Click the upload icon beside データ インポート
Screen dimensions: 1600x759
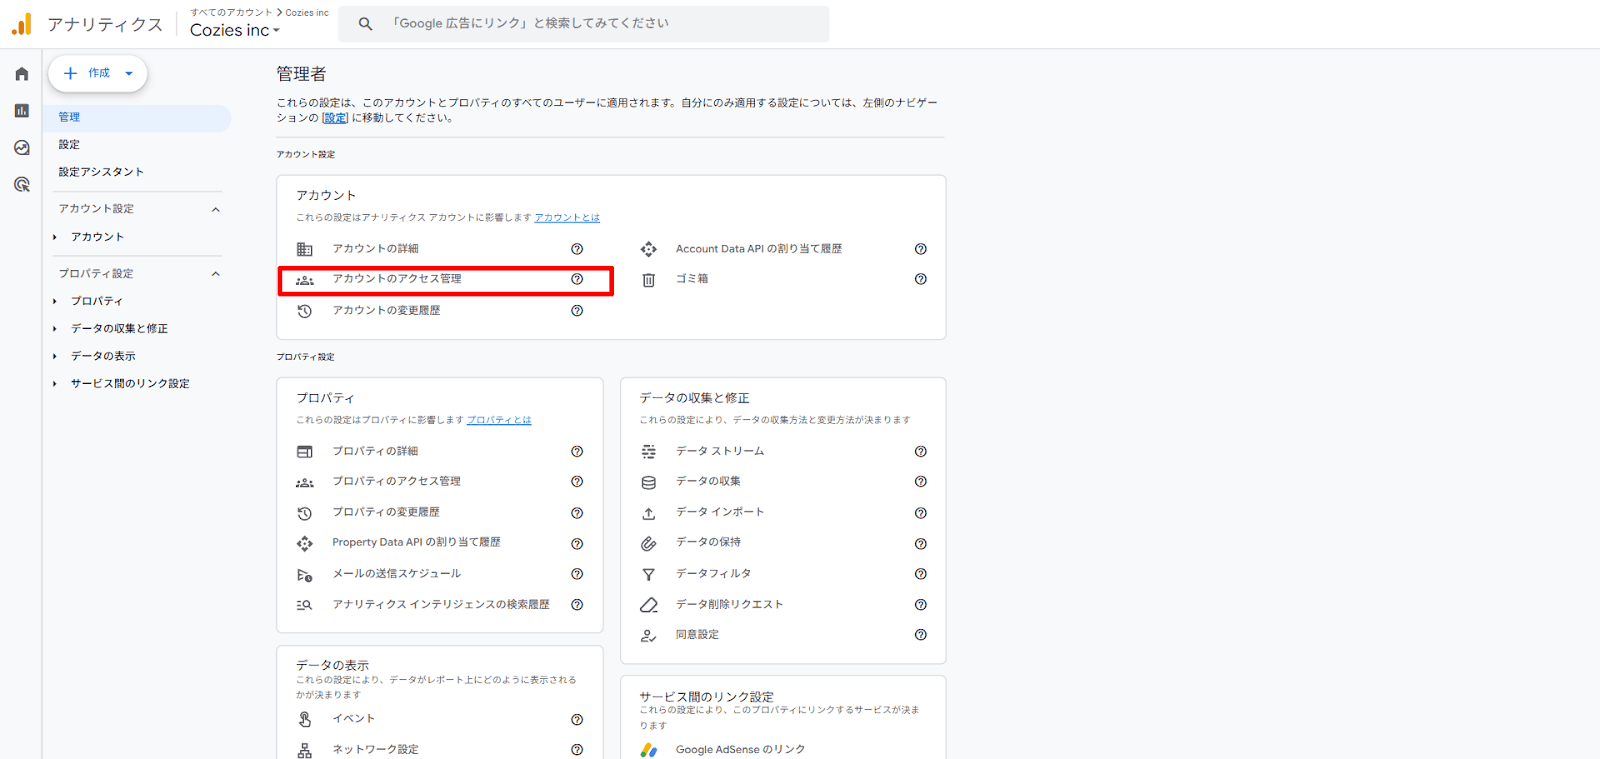click(648, 513)
